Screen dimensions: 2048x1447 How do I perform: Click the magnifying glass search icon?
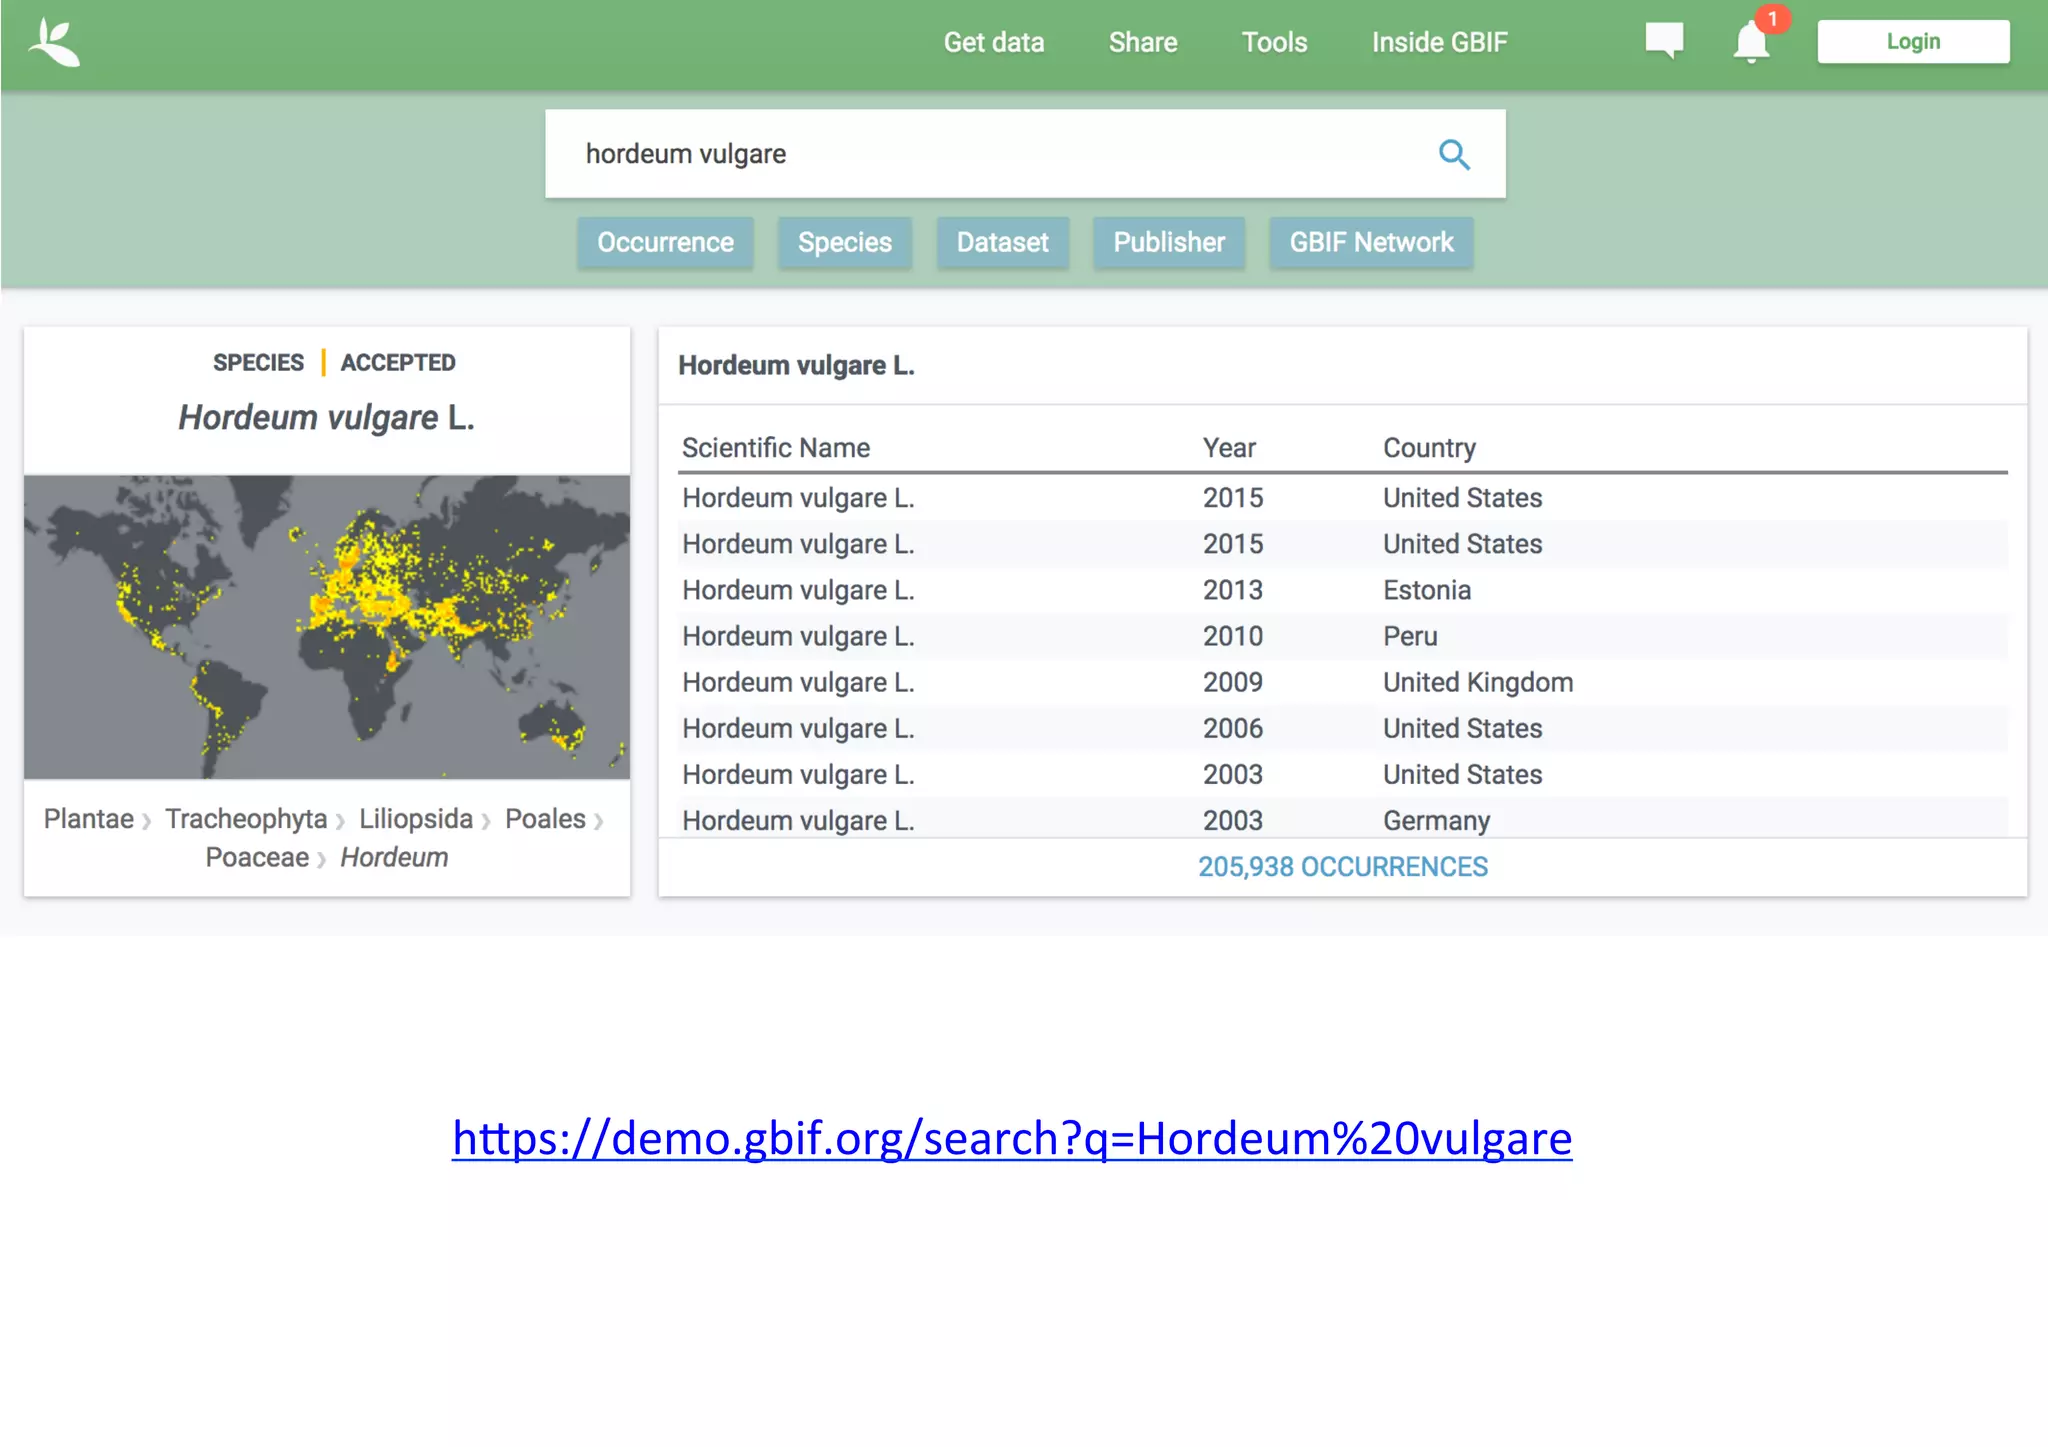[1454, 154]
